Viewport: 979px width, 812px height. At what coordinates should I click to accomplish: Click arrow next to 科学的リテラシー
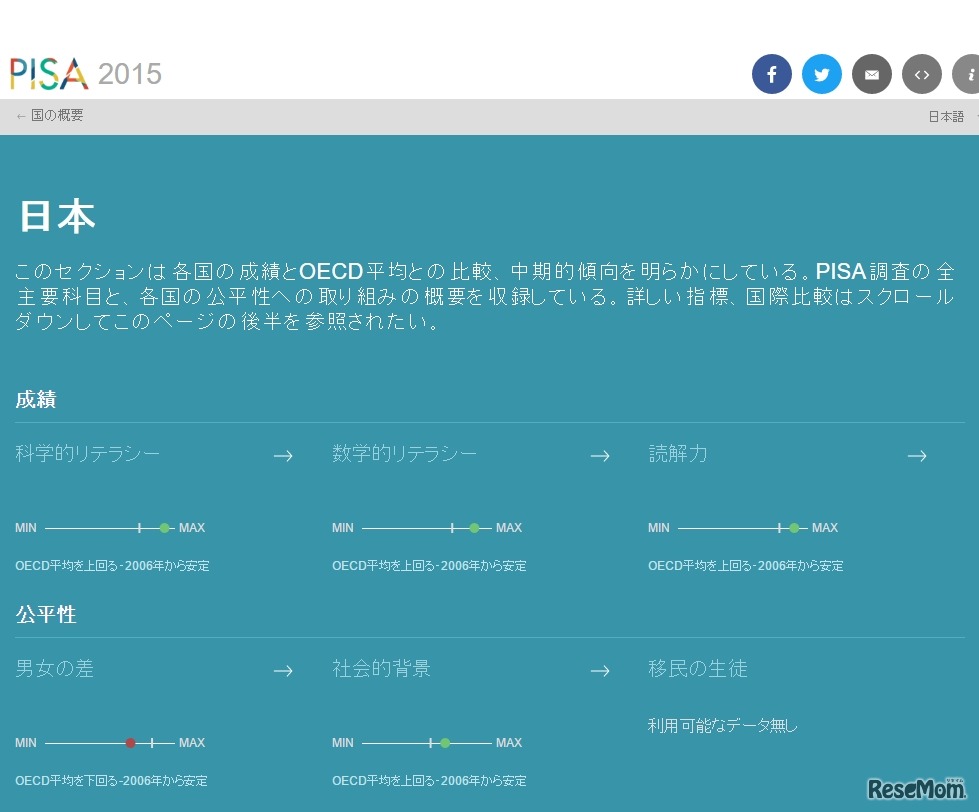283,456
